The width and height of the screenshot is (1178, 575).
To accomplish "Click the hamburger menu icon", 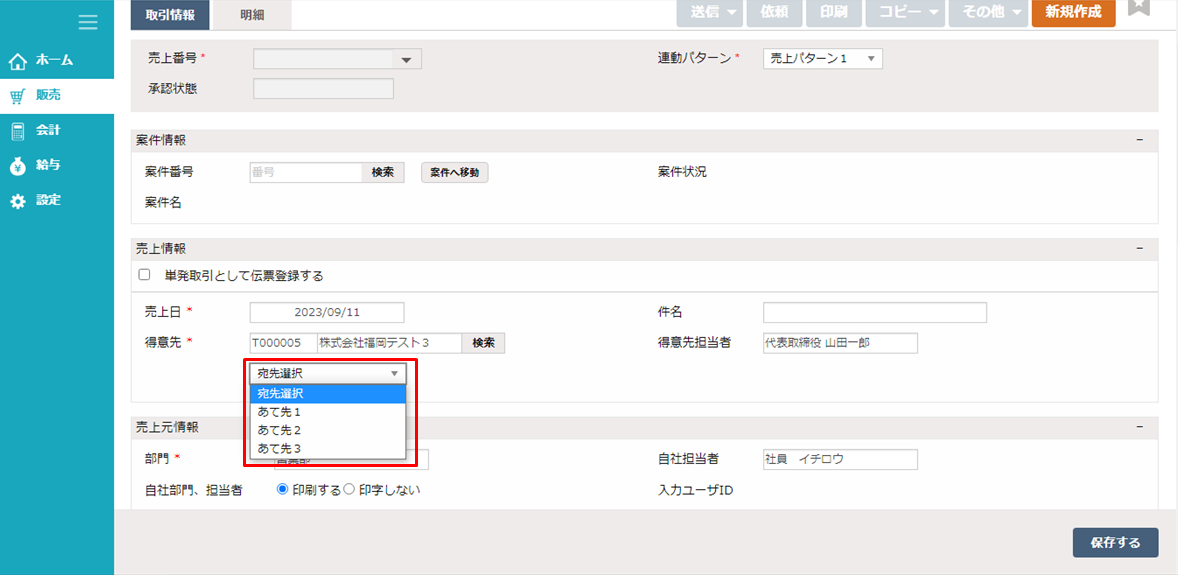I will point(88,22).
